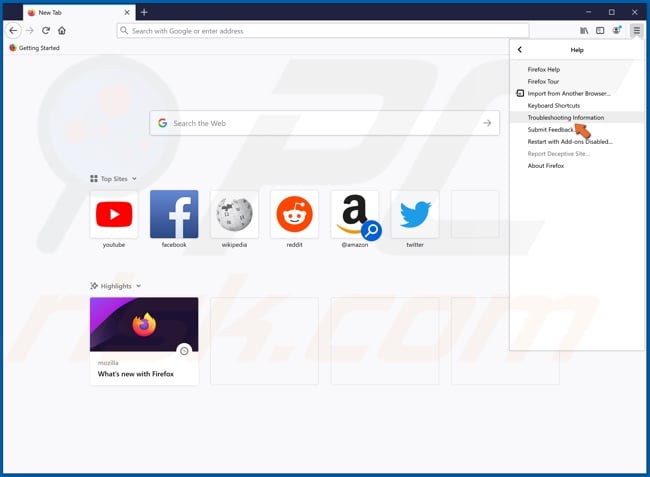Click the forward navigation arrow
This screenshot has width=650, height=477.
tap(29, 31)
